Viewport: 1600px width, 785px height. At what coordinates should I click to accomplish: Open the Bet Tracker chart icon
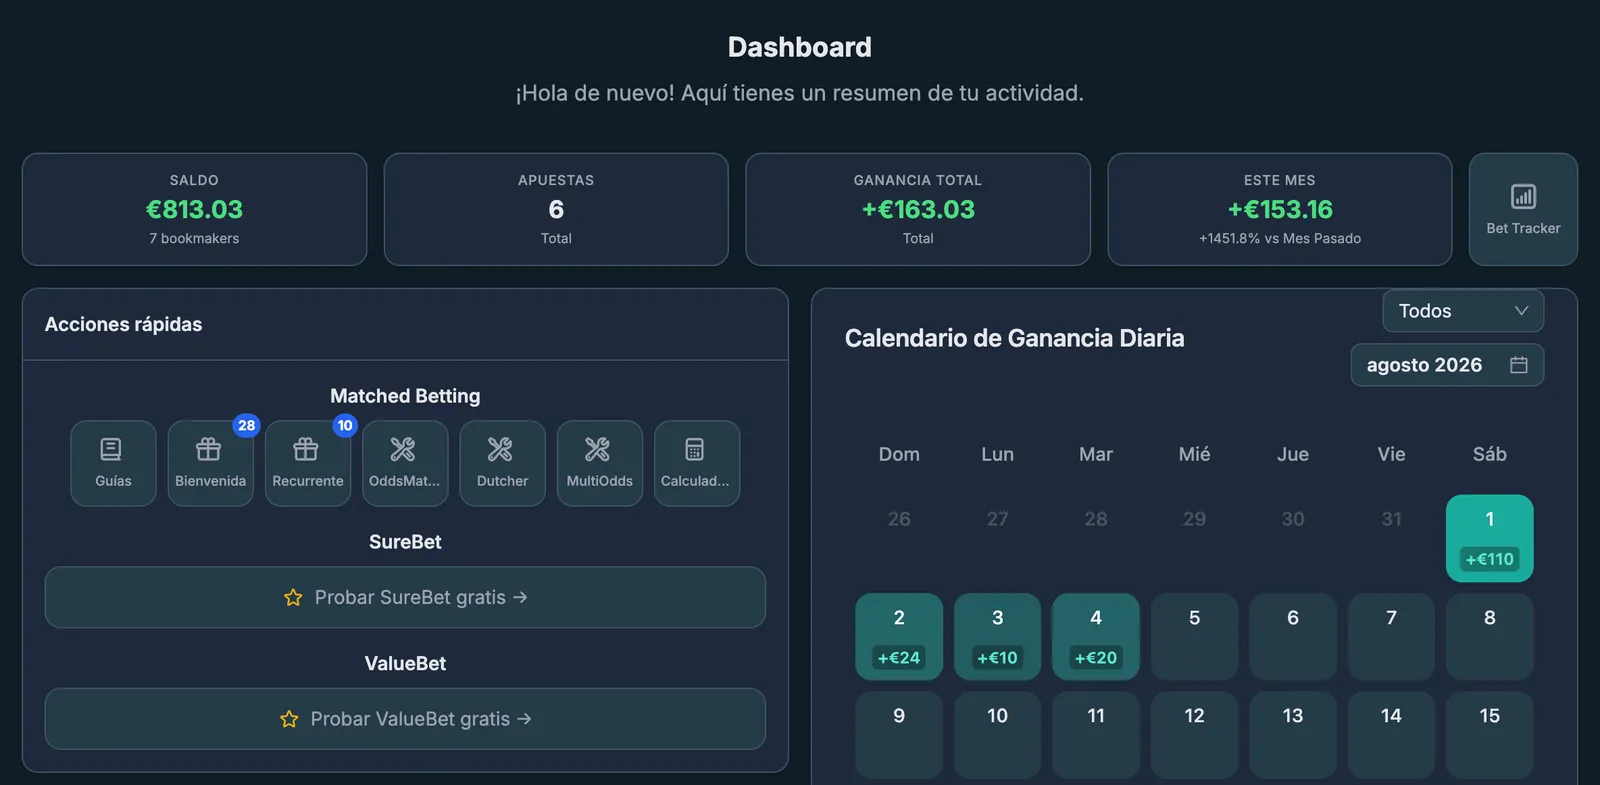click(1523, 196)
